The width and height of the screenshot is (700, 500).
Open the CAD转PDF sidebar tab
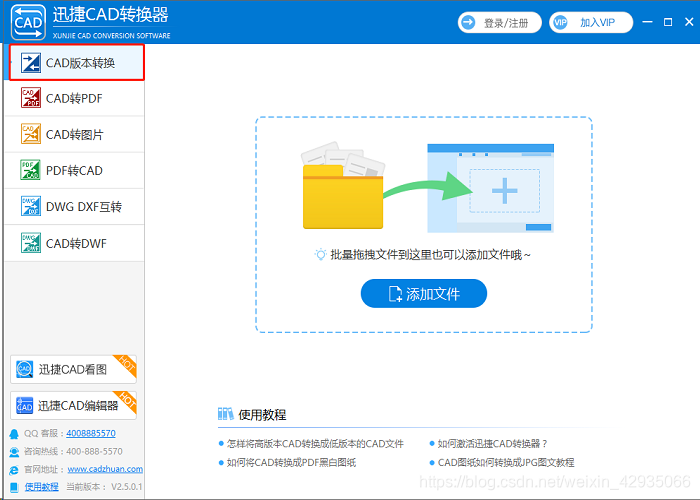[74, 98]
